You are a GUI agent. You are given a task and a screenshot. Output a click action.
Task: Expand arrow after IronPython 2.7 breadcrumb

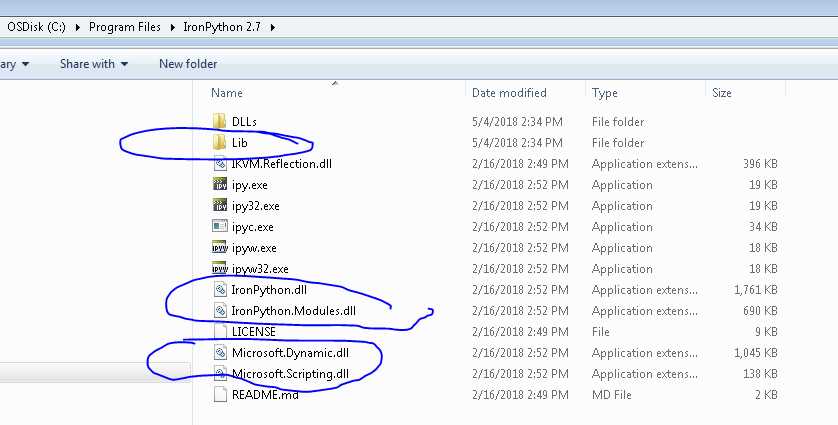pos(273,27)
